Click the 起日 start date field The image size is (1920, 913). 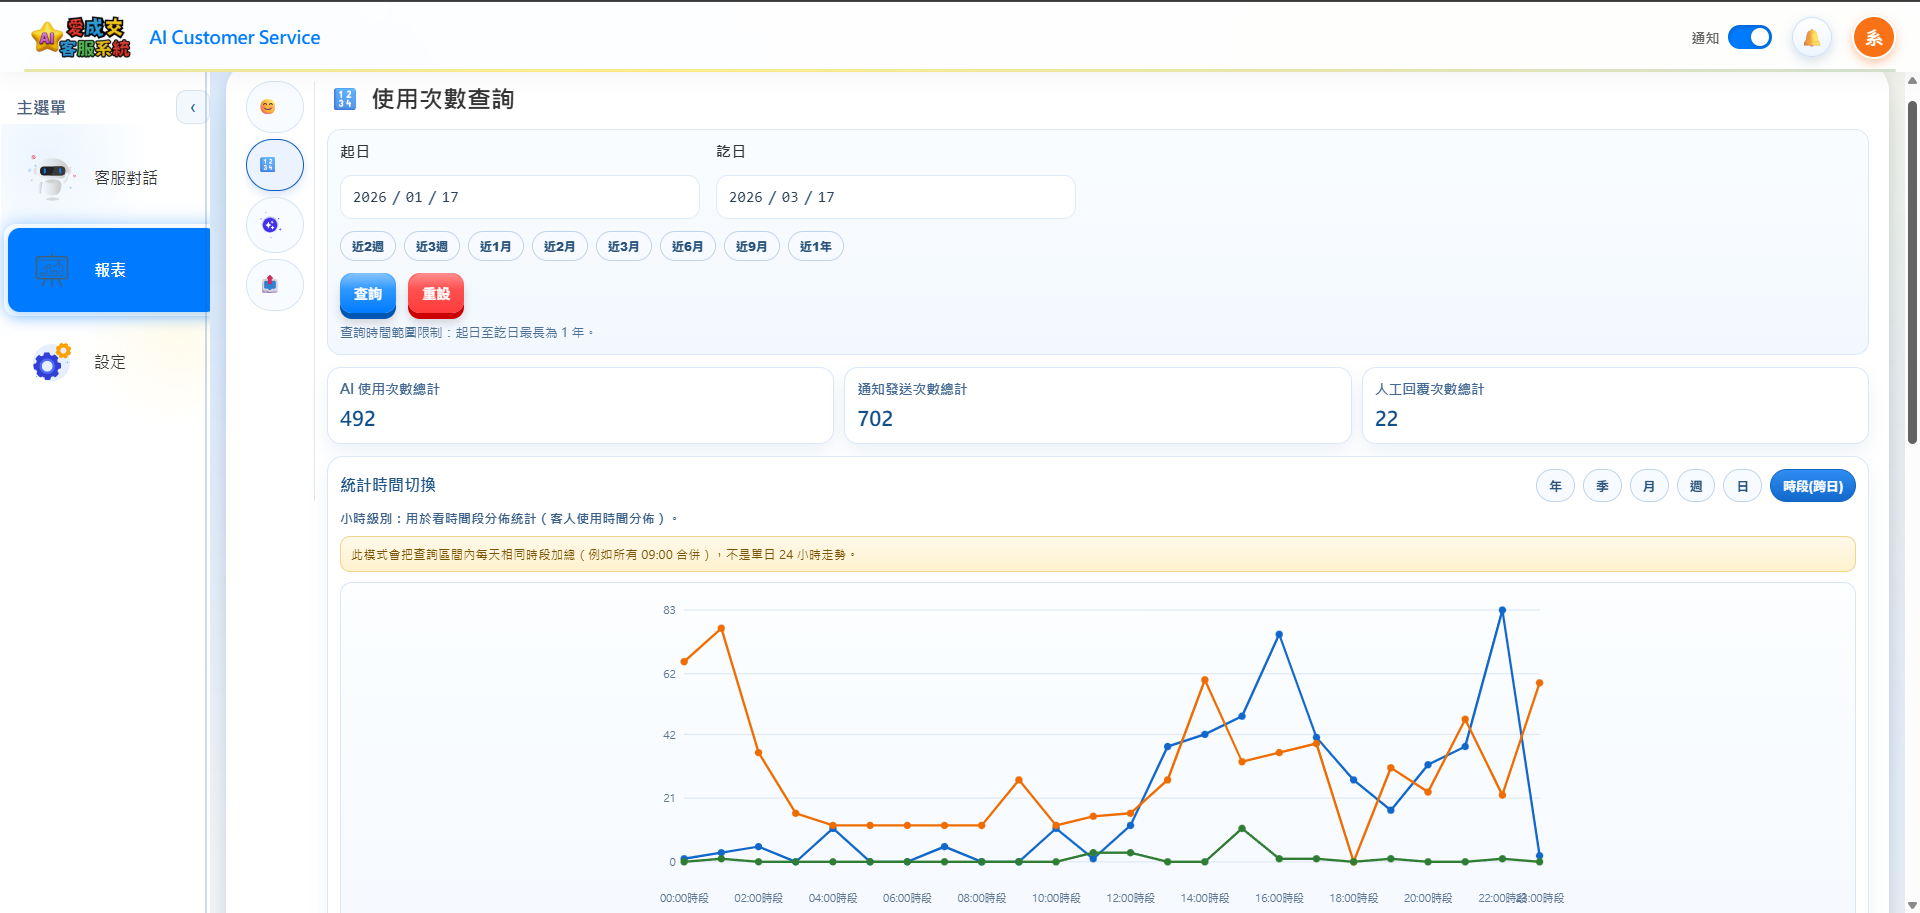tap(519, 197)
